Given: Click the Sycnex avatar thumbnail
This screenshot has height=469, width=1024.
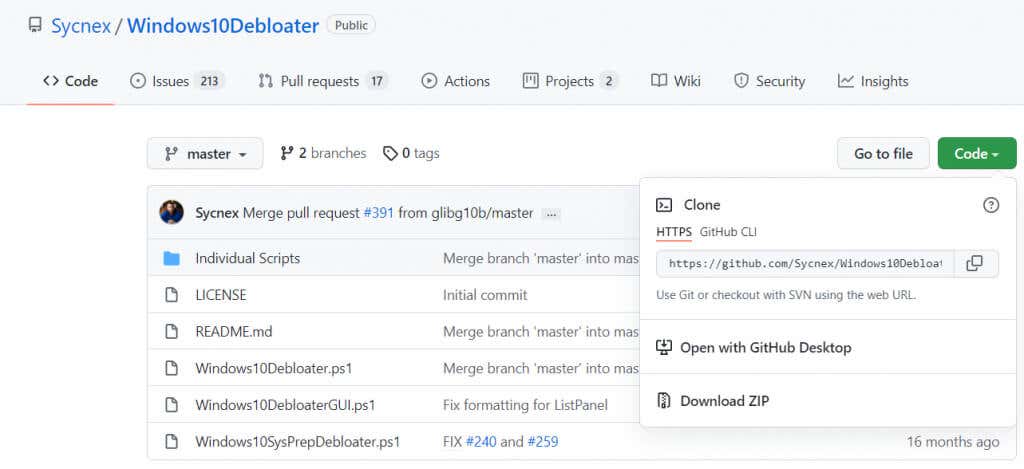Looking at the screenshot, I should click(x=172, y=212).
